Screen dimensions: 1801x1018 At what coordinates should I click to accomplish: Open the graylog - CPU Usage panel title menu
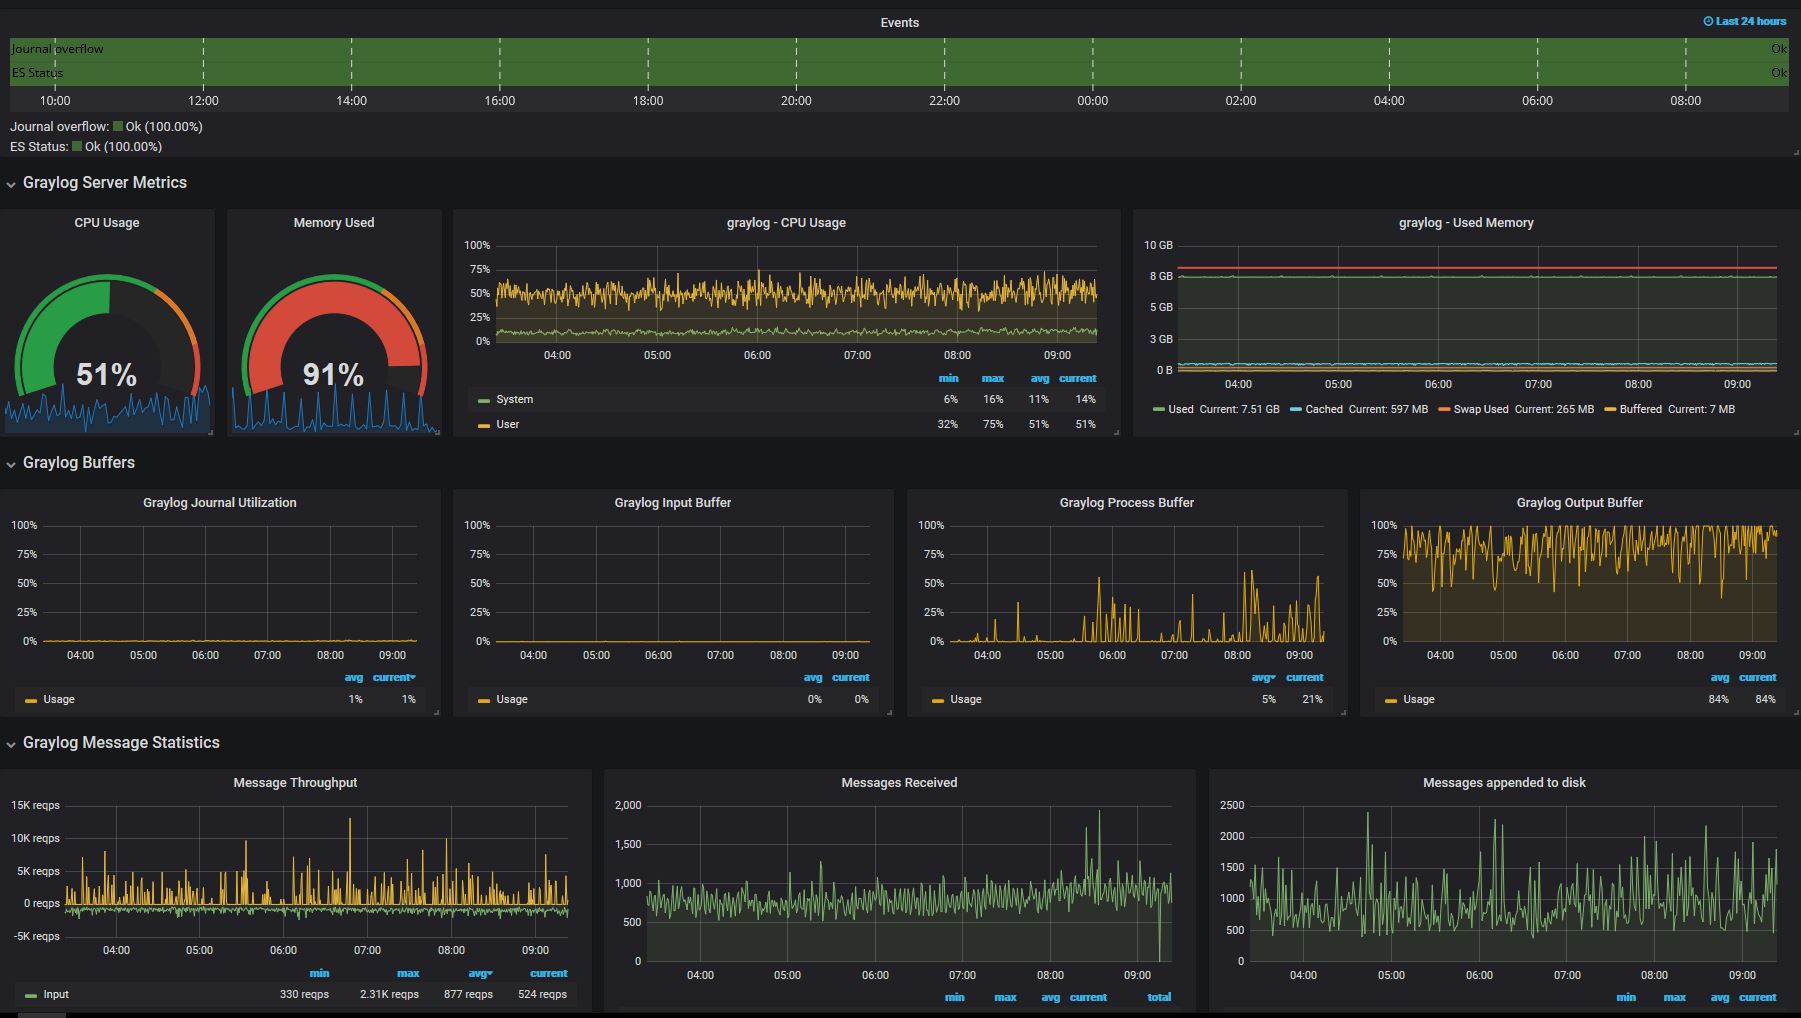(786, 223)
